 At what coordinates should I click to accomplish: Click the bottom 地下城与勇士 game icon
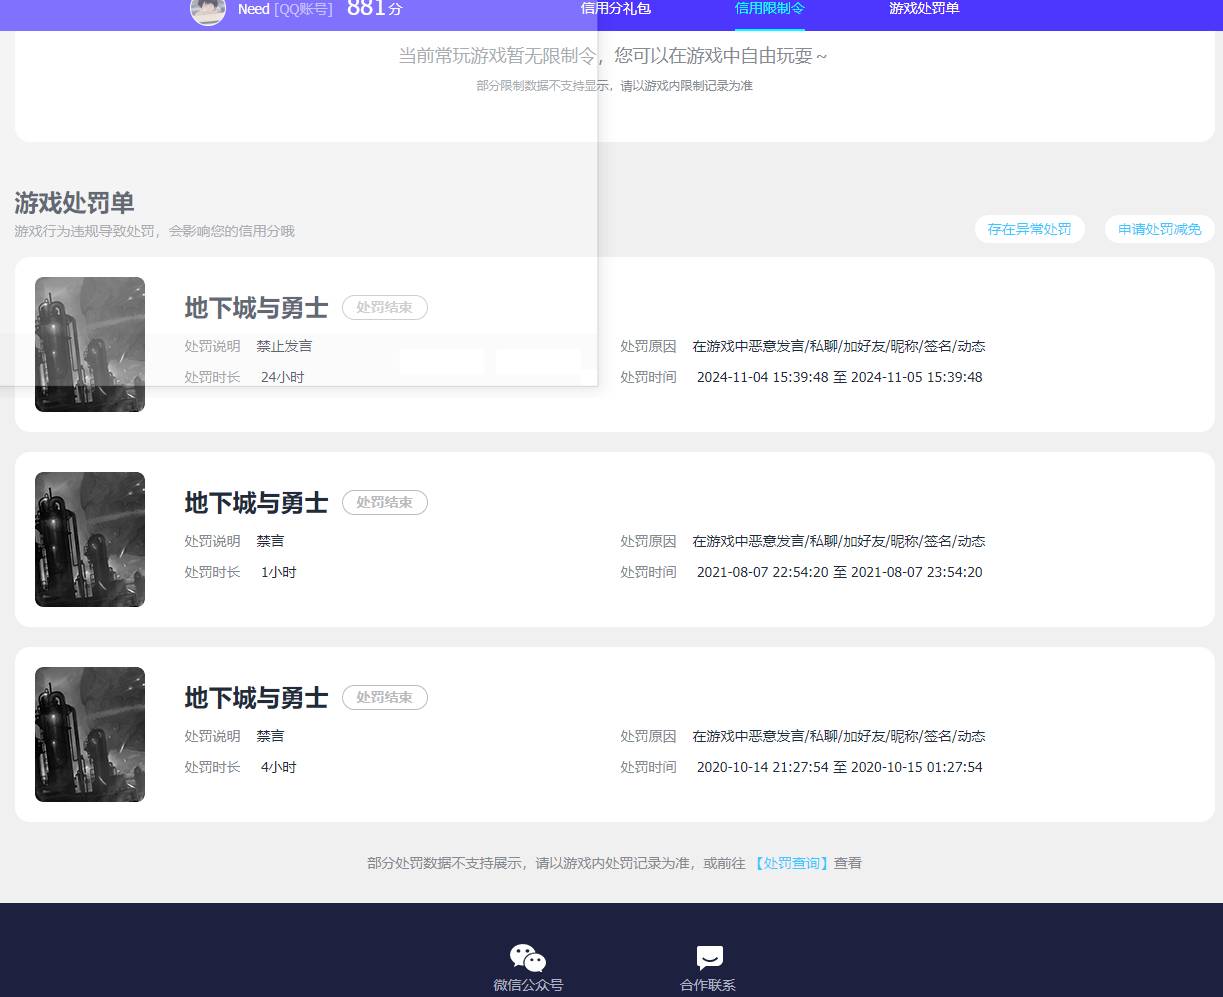(89, 734)
